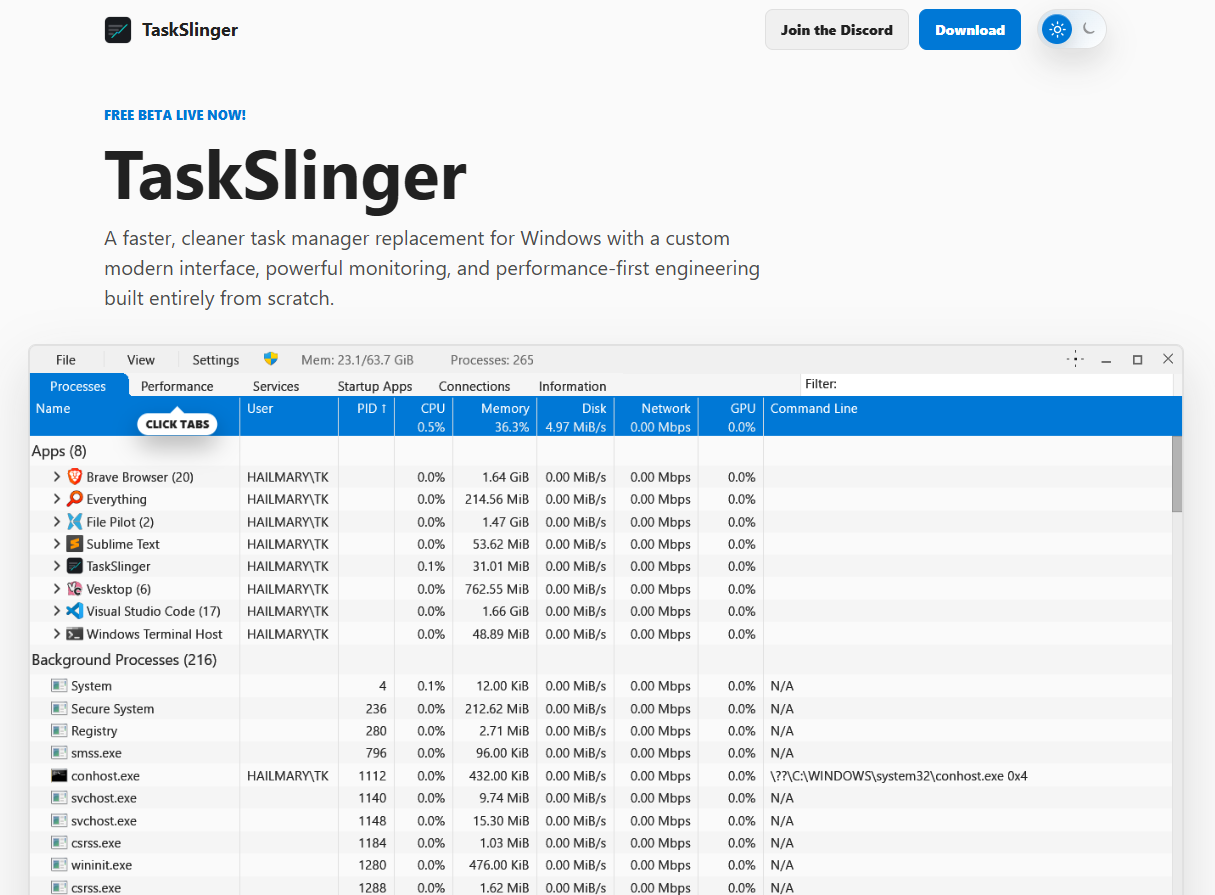This screenshot has height=895, width=1215.
Task: Expand the Windows Terminal Host group
Action: (57, 634)
